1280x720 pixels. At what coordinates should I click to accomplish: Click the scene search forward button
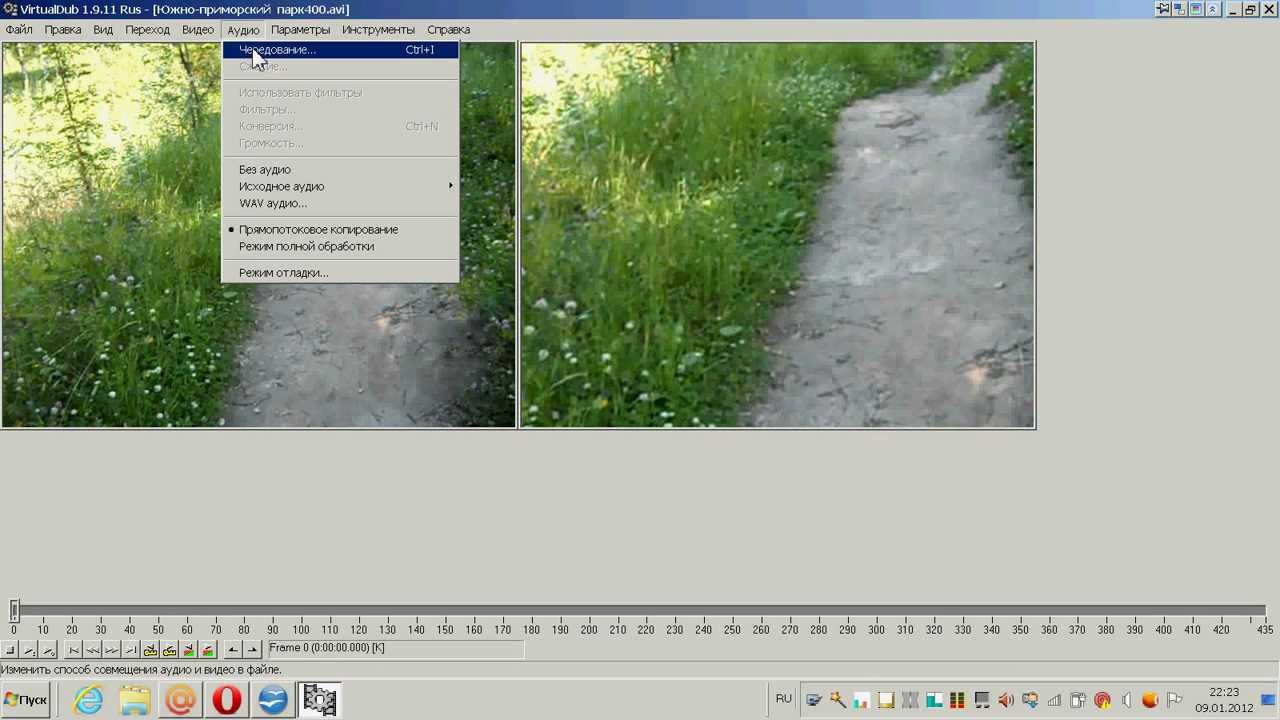[x=207, y=650]
